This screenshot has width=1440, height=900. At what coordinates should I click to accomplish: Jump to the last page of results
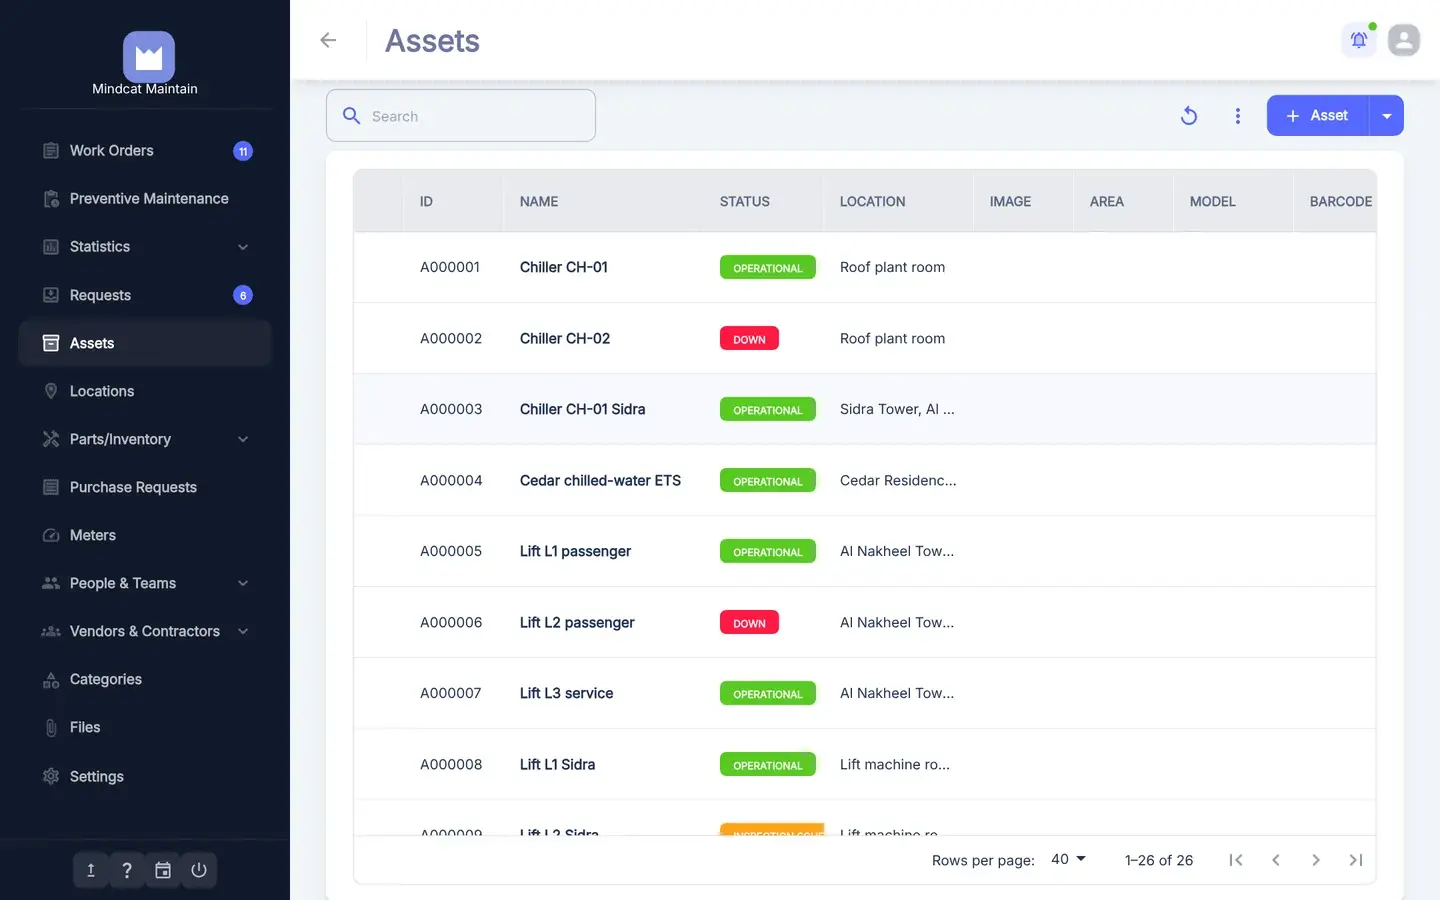click(x=1356, y=860)
